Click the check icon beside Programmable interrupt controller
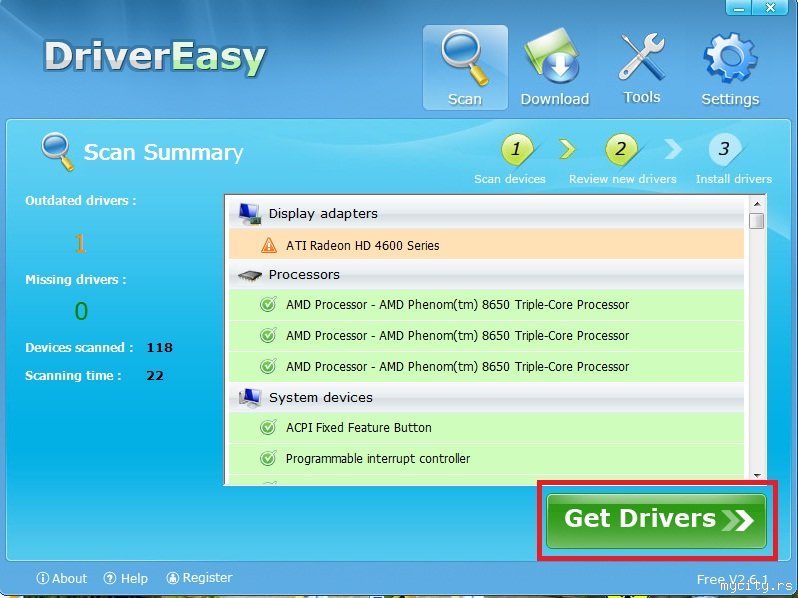Image resolution: width=798 pixels, height=598 pixels. (x=268, y=458)
